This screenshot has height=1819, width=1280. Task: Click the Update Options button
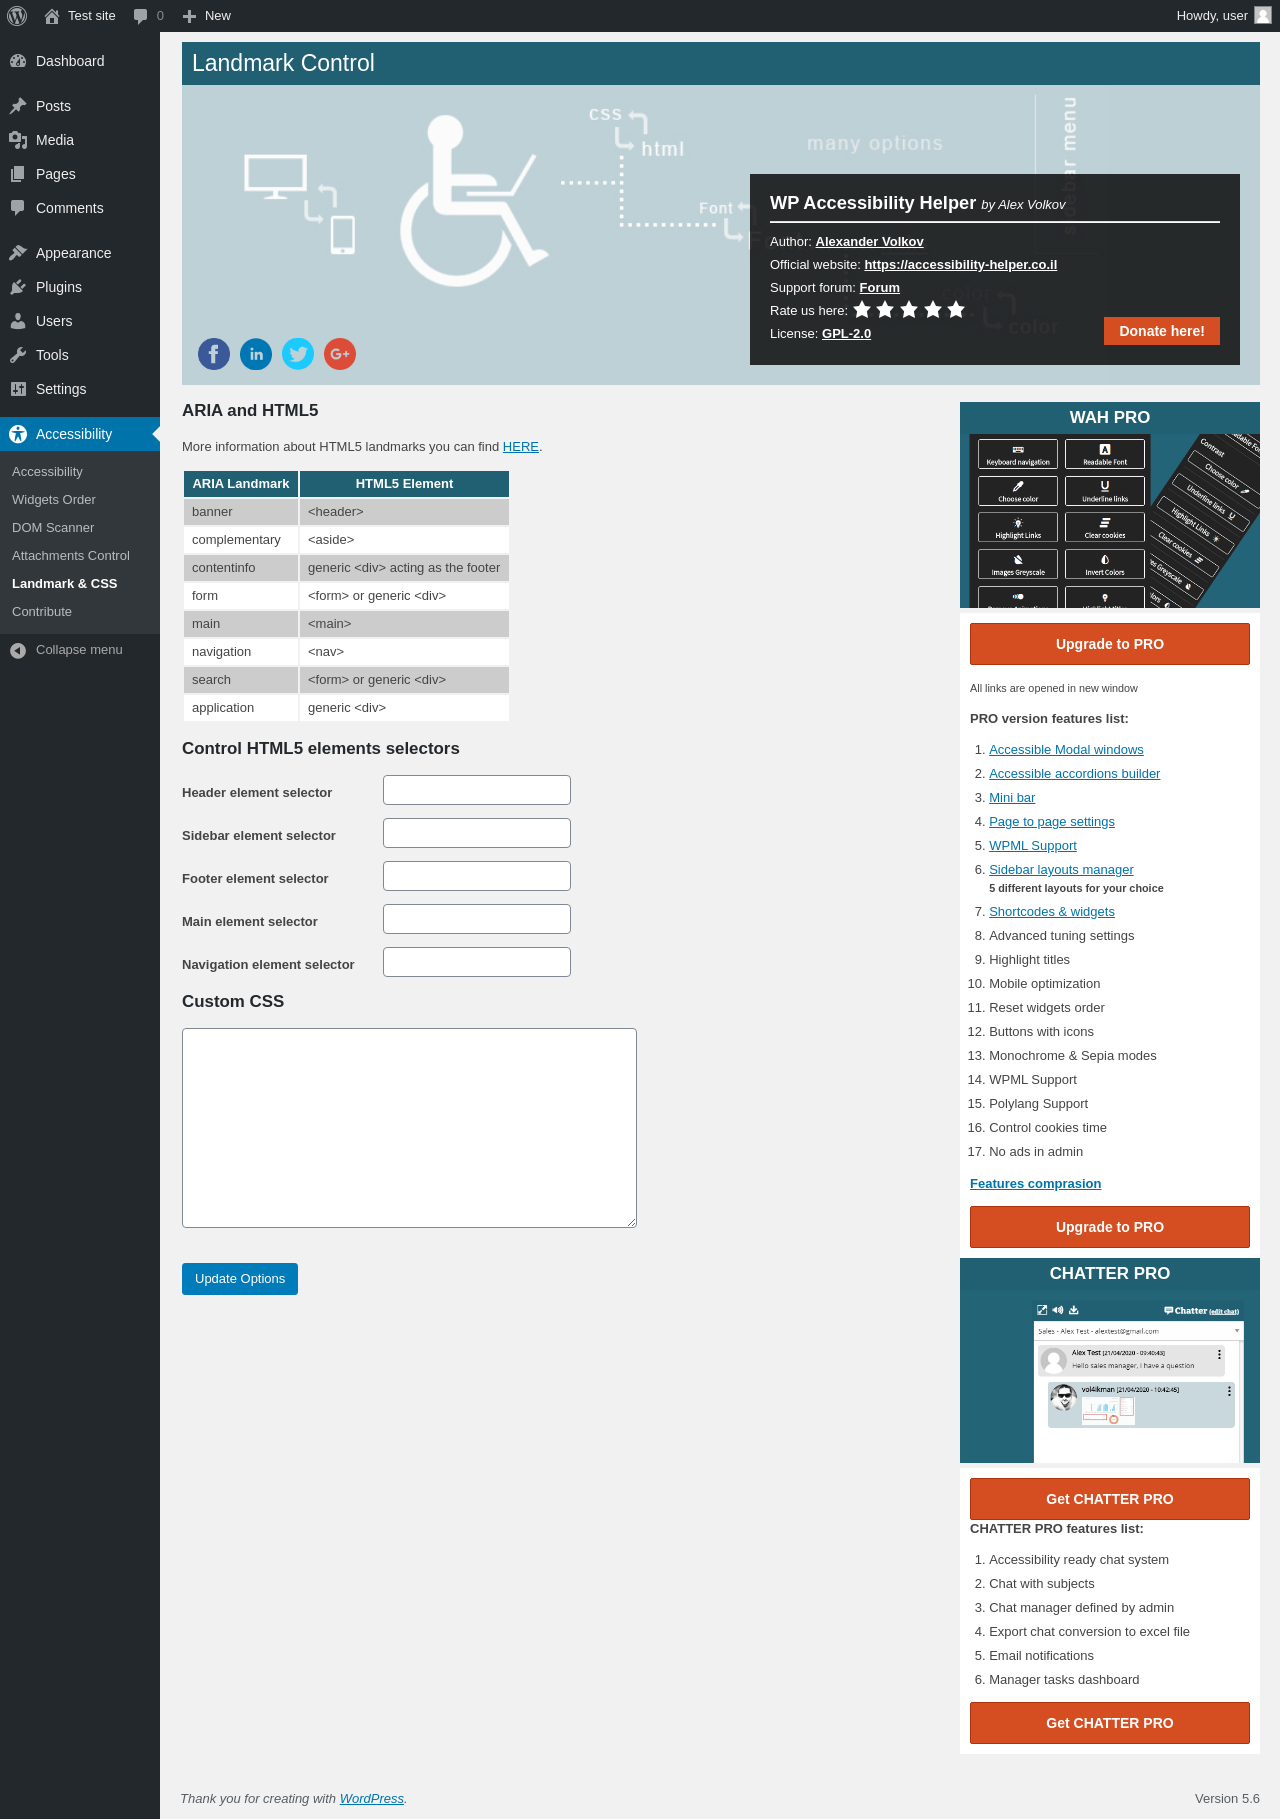(x=240, y=1279)
